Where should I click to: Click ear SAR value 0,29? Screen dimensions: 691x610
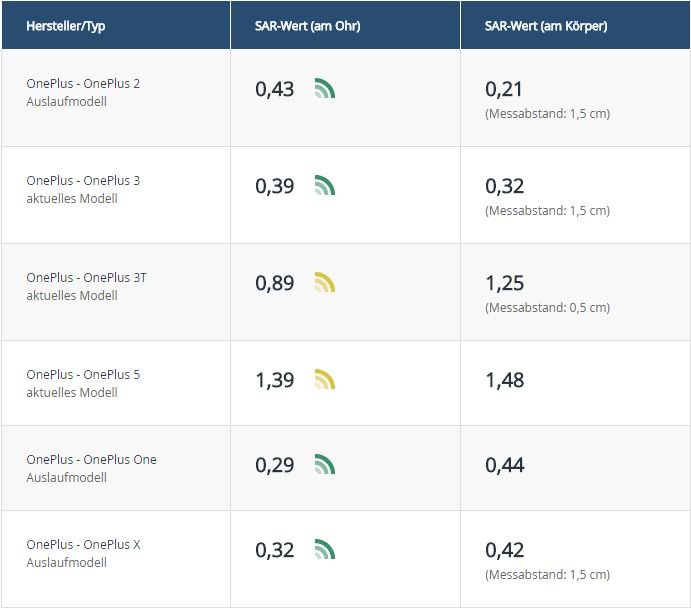(275, 465)
